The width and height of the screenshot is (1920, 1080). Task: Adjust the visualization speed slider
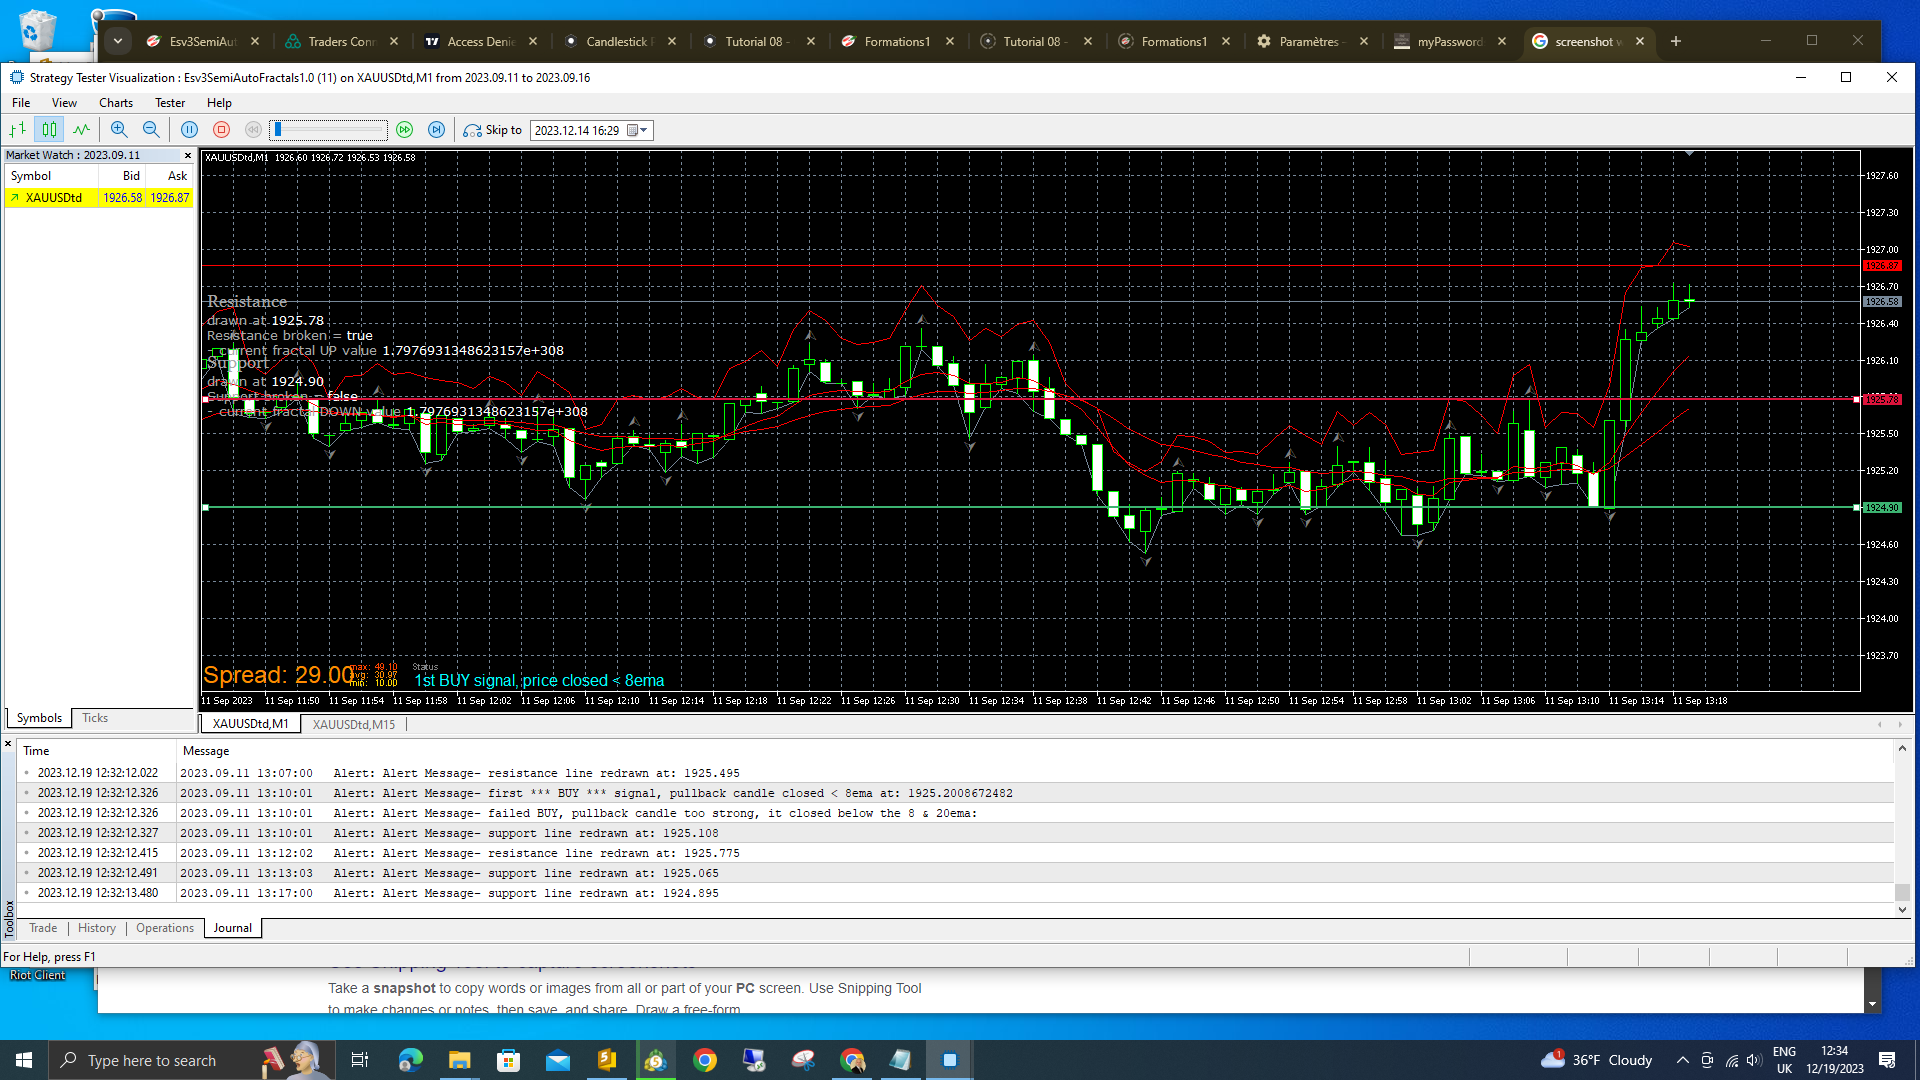tap(329, 130)
